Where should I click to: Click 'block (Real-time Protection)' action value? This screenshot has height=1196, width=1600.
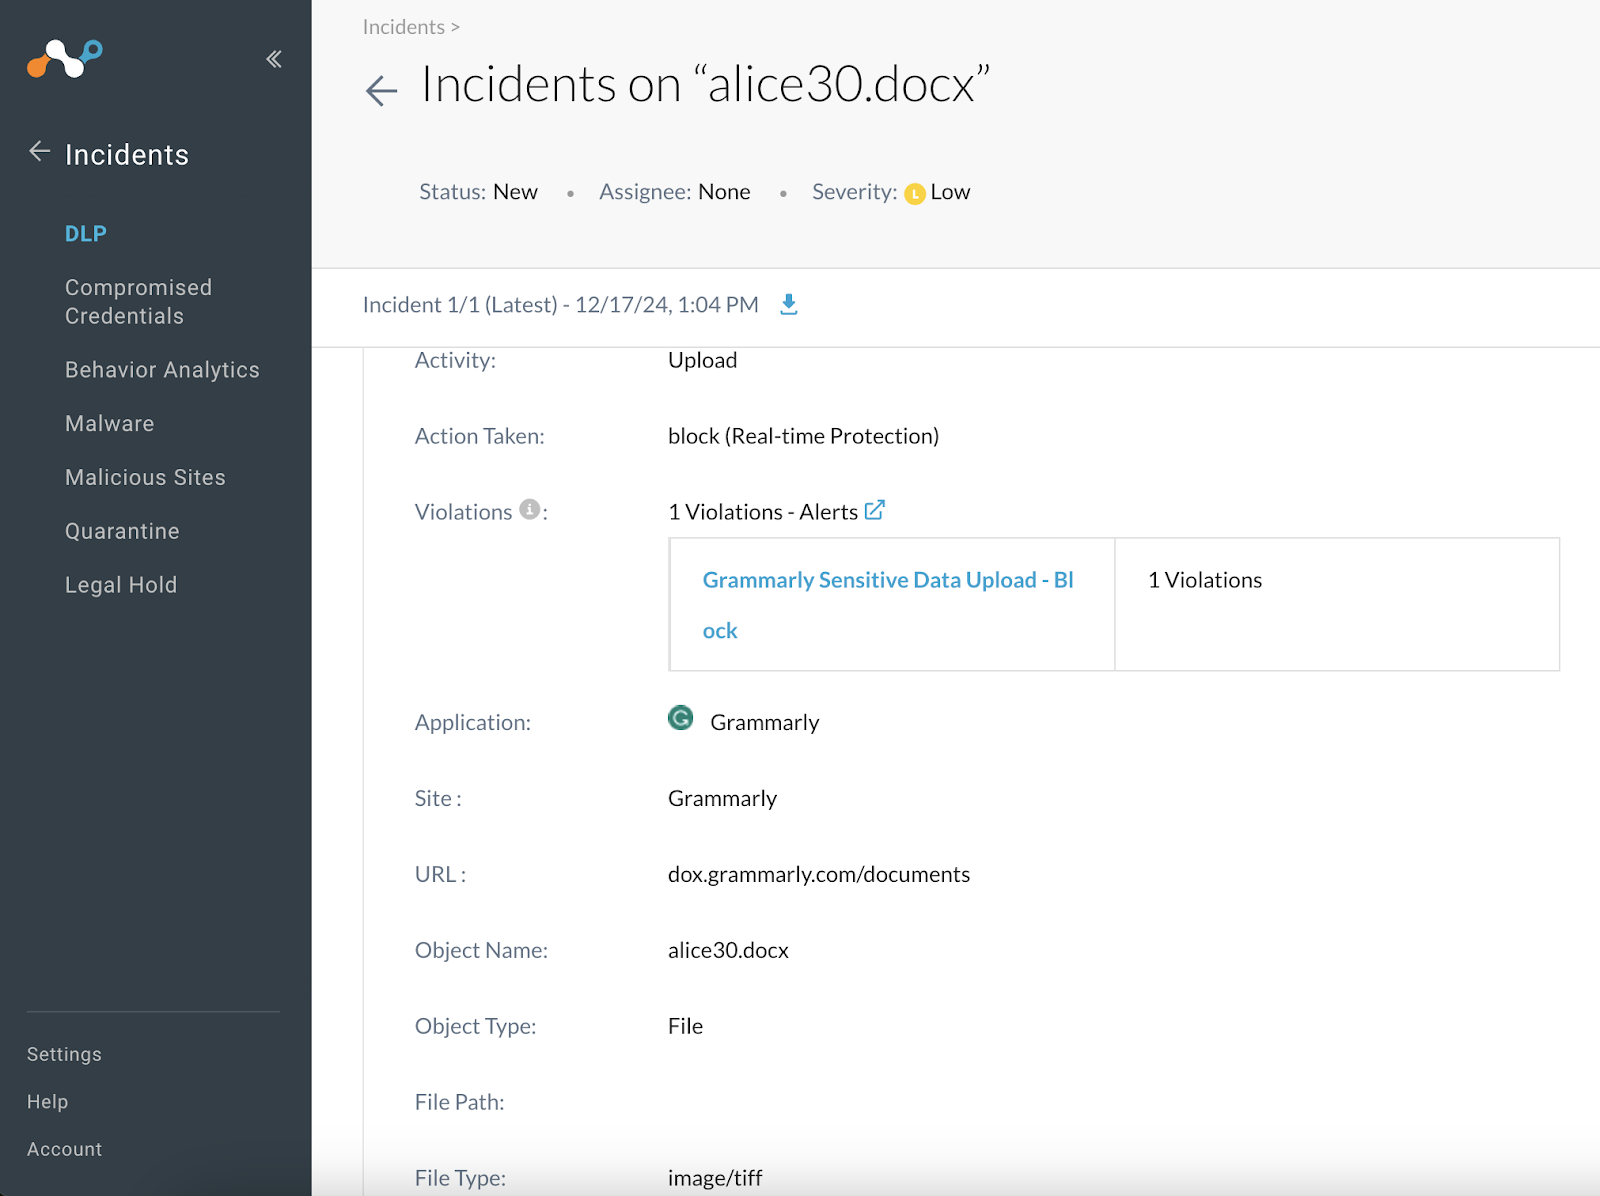click(803, 436)
